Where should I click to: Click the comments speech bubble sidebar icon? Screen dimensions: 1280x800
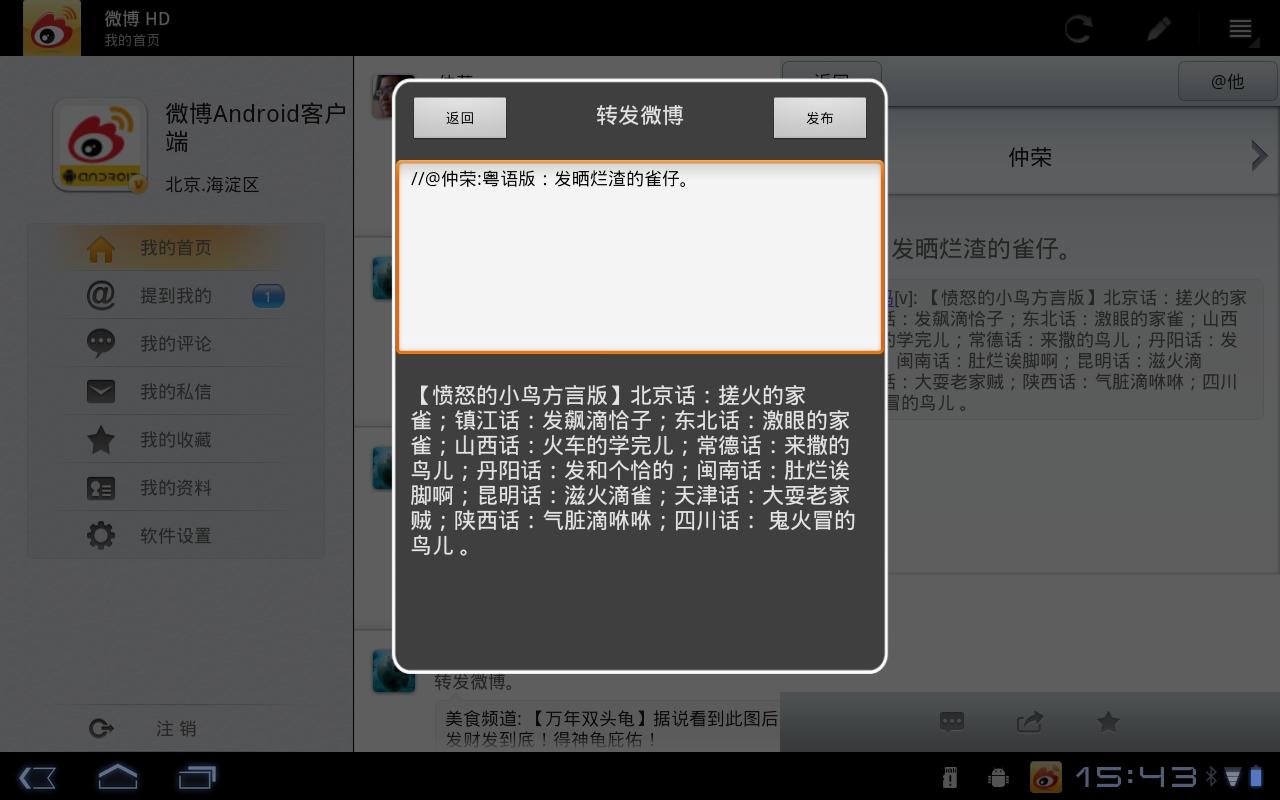coord(100,343)
